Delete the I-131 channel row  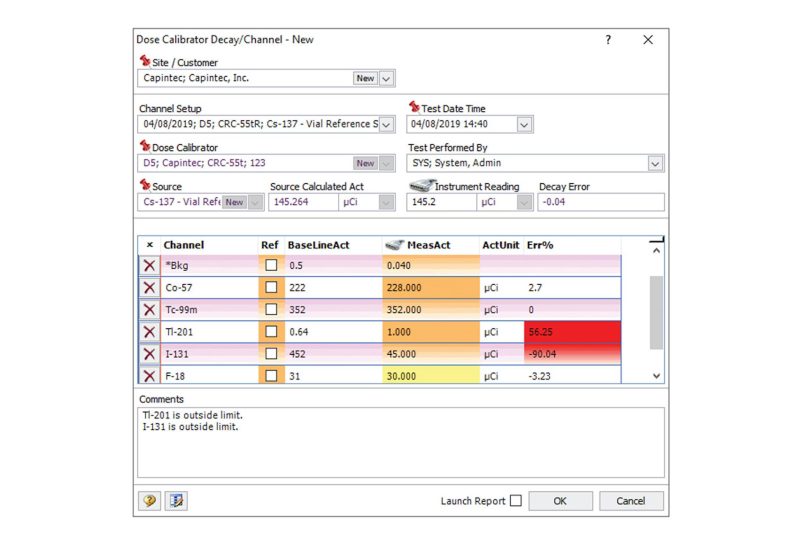[x=149, y=354]
